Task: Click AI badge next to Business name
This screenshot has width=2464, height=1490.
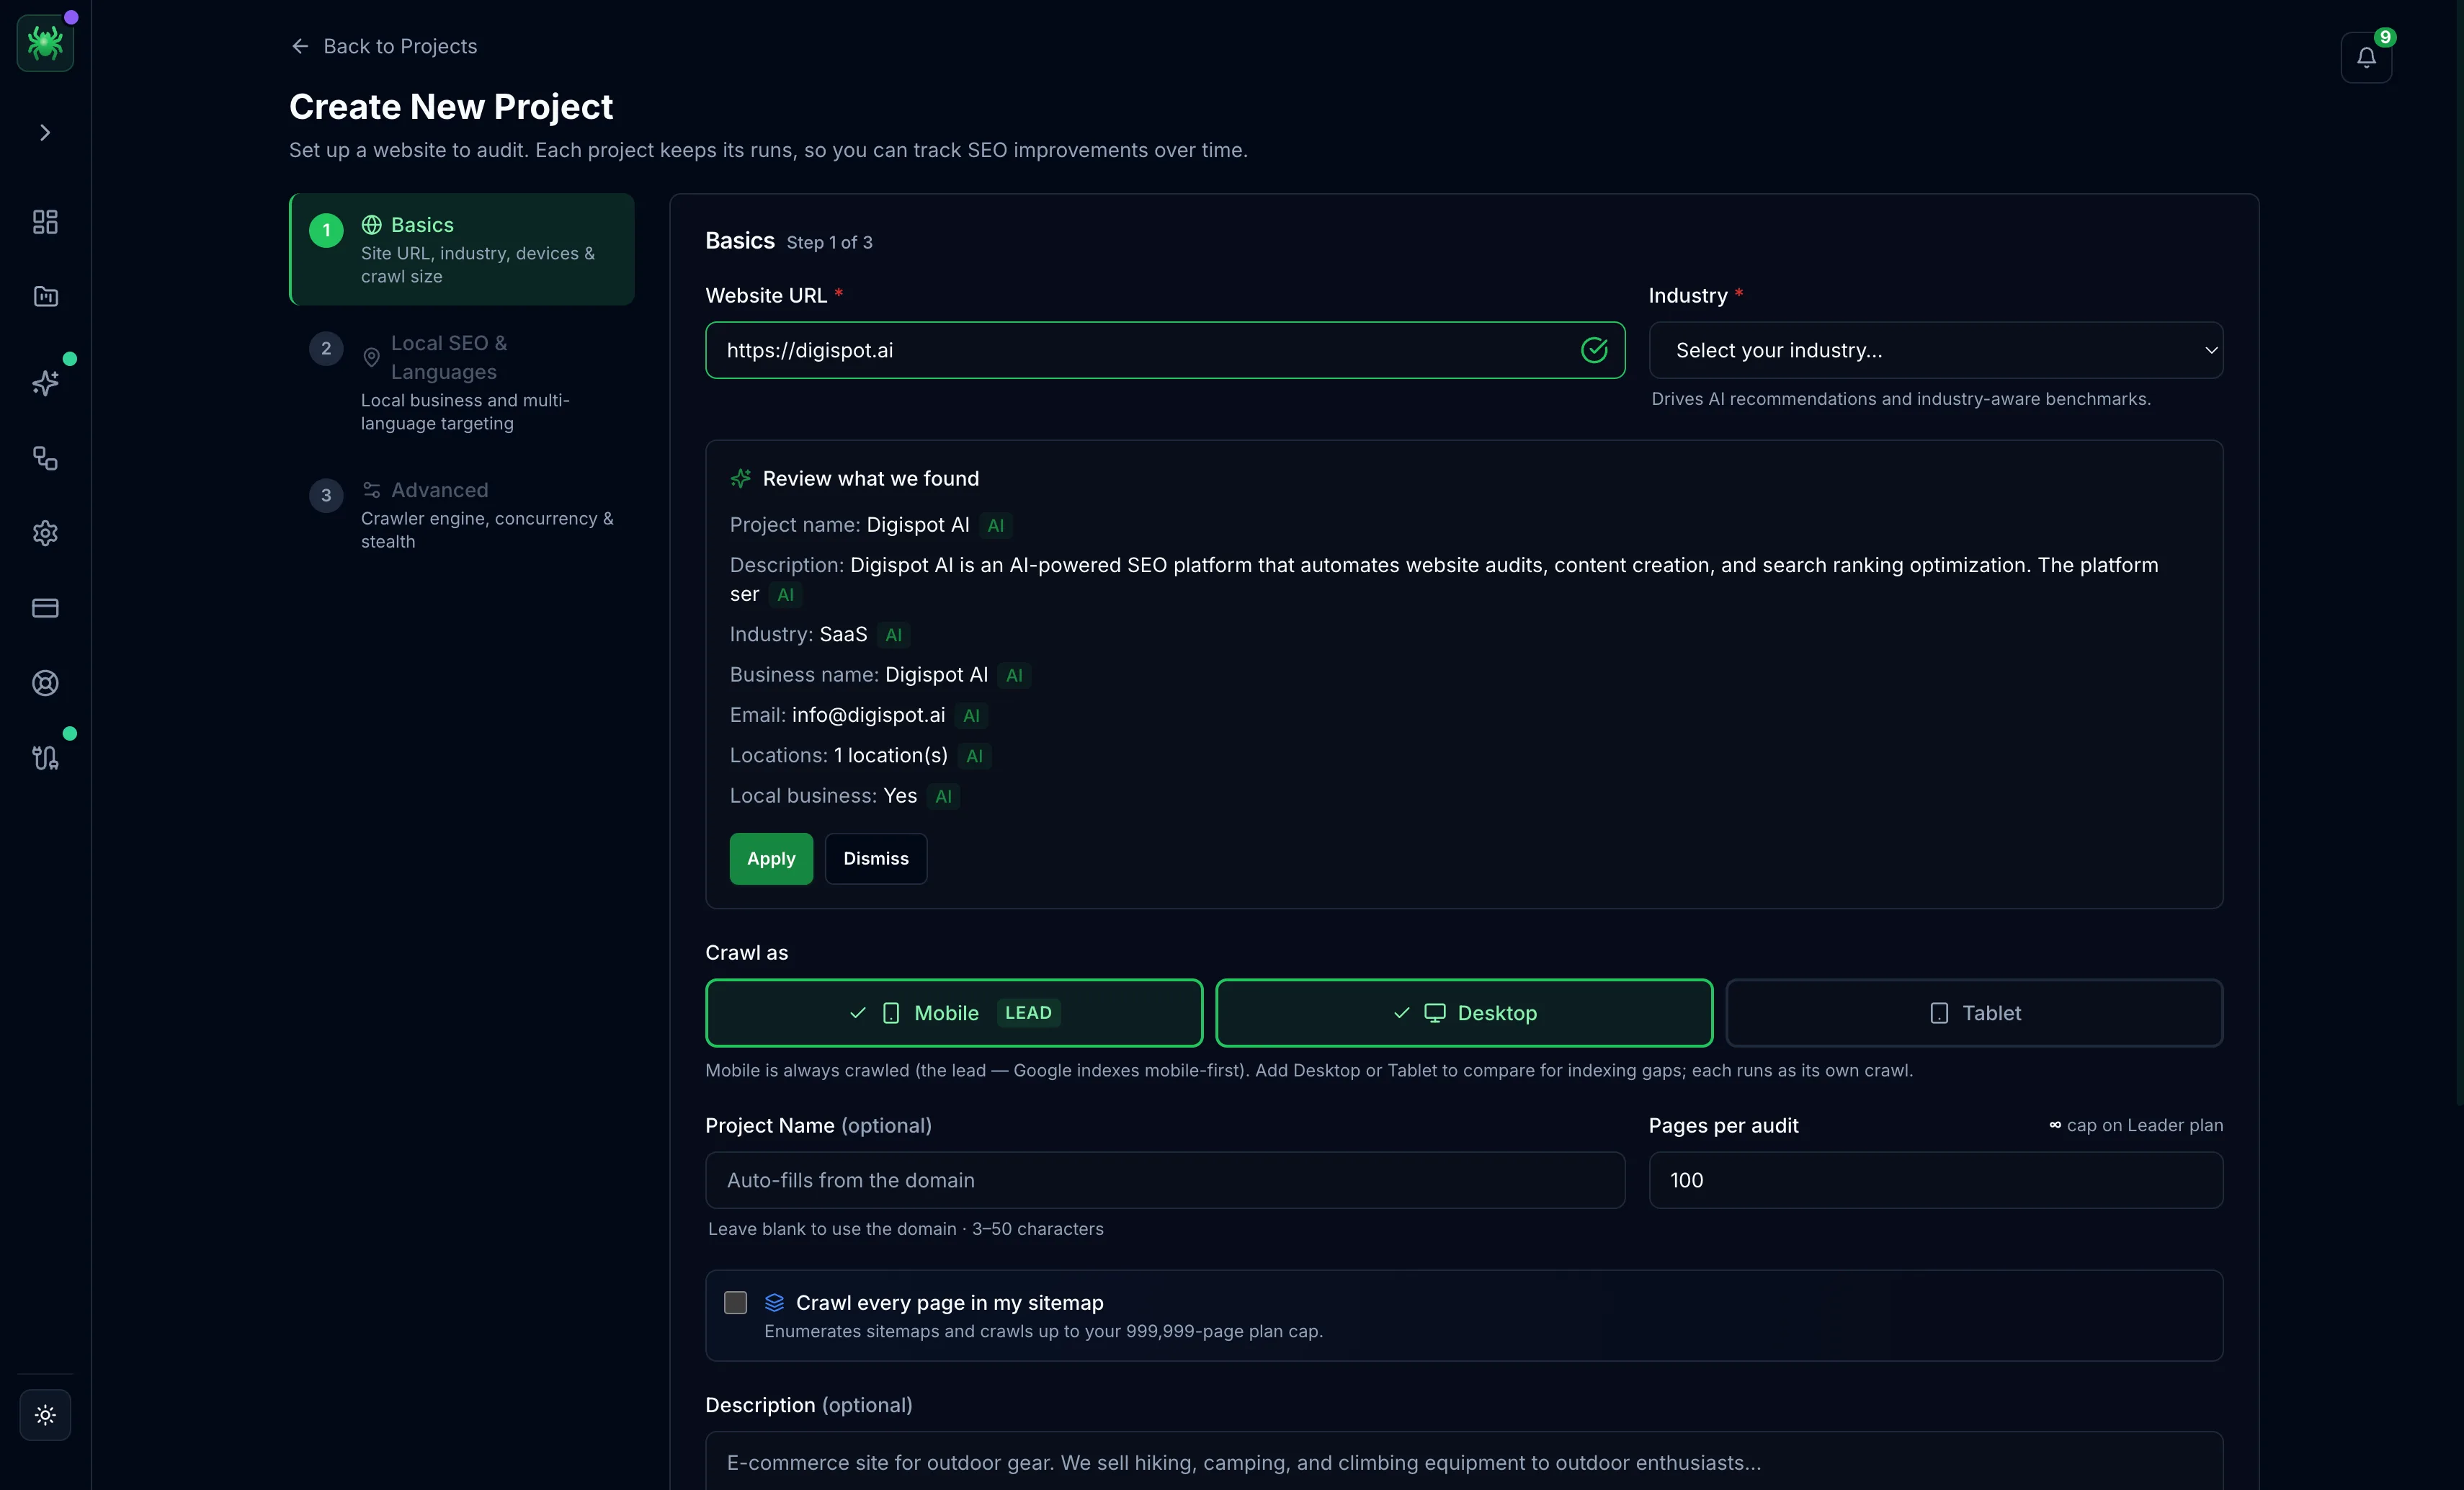Action: (1014, 676)
